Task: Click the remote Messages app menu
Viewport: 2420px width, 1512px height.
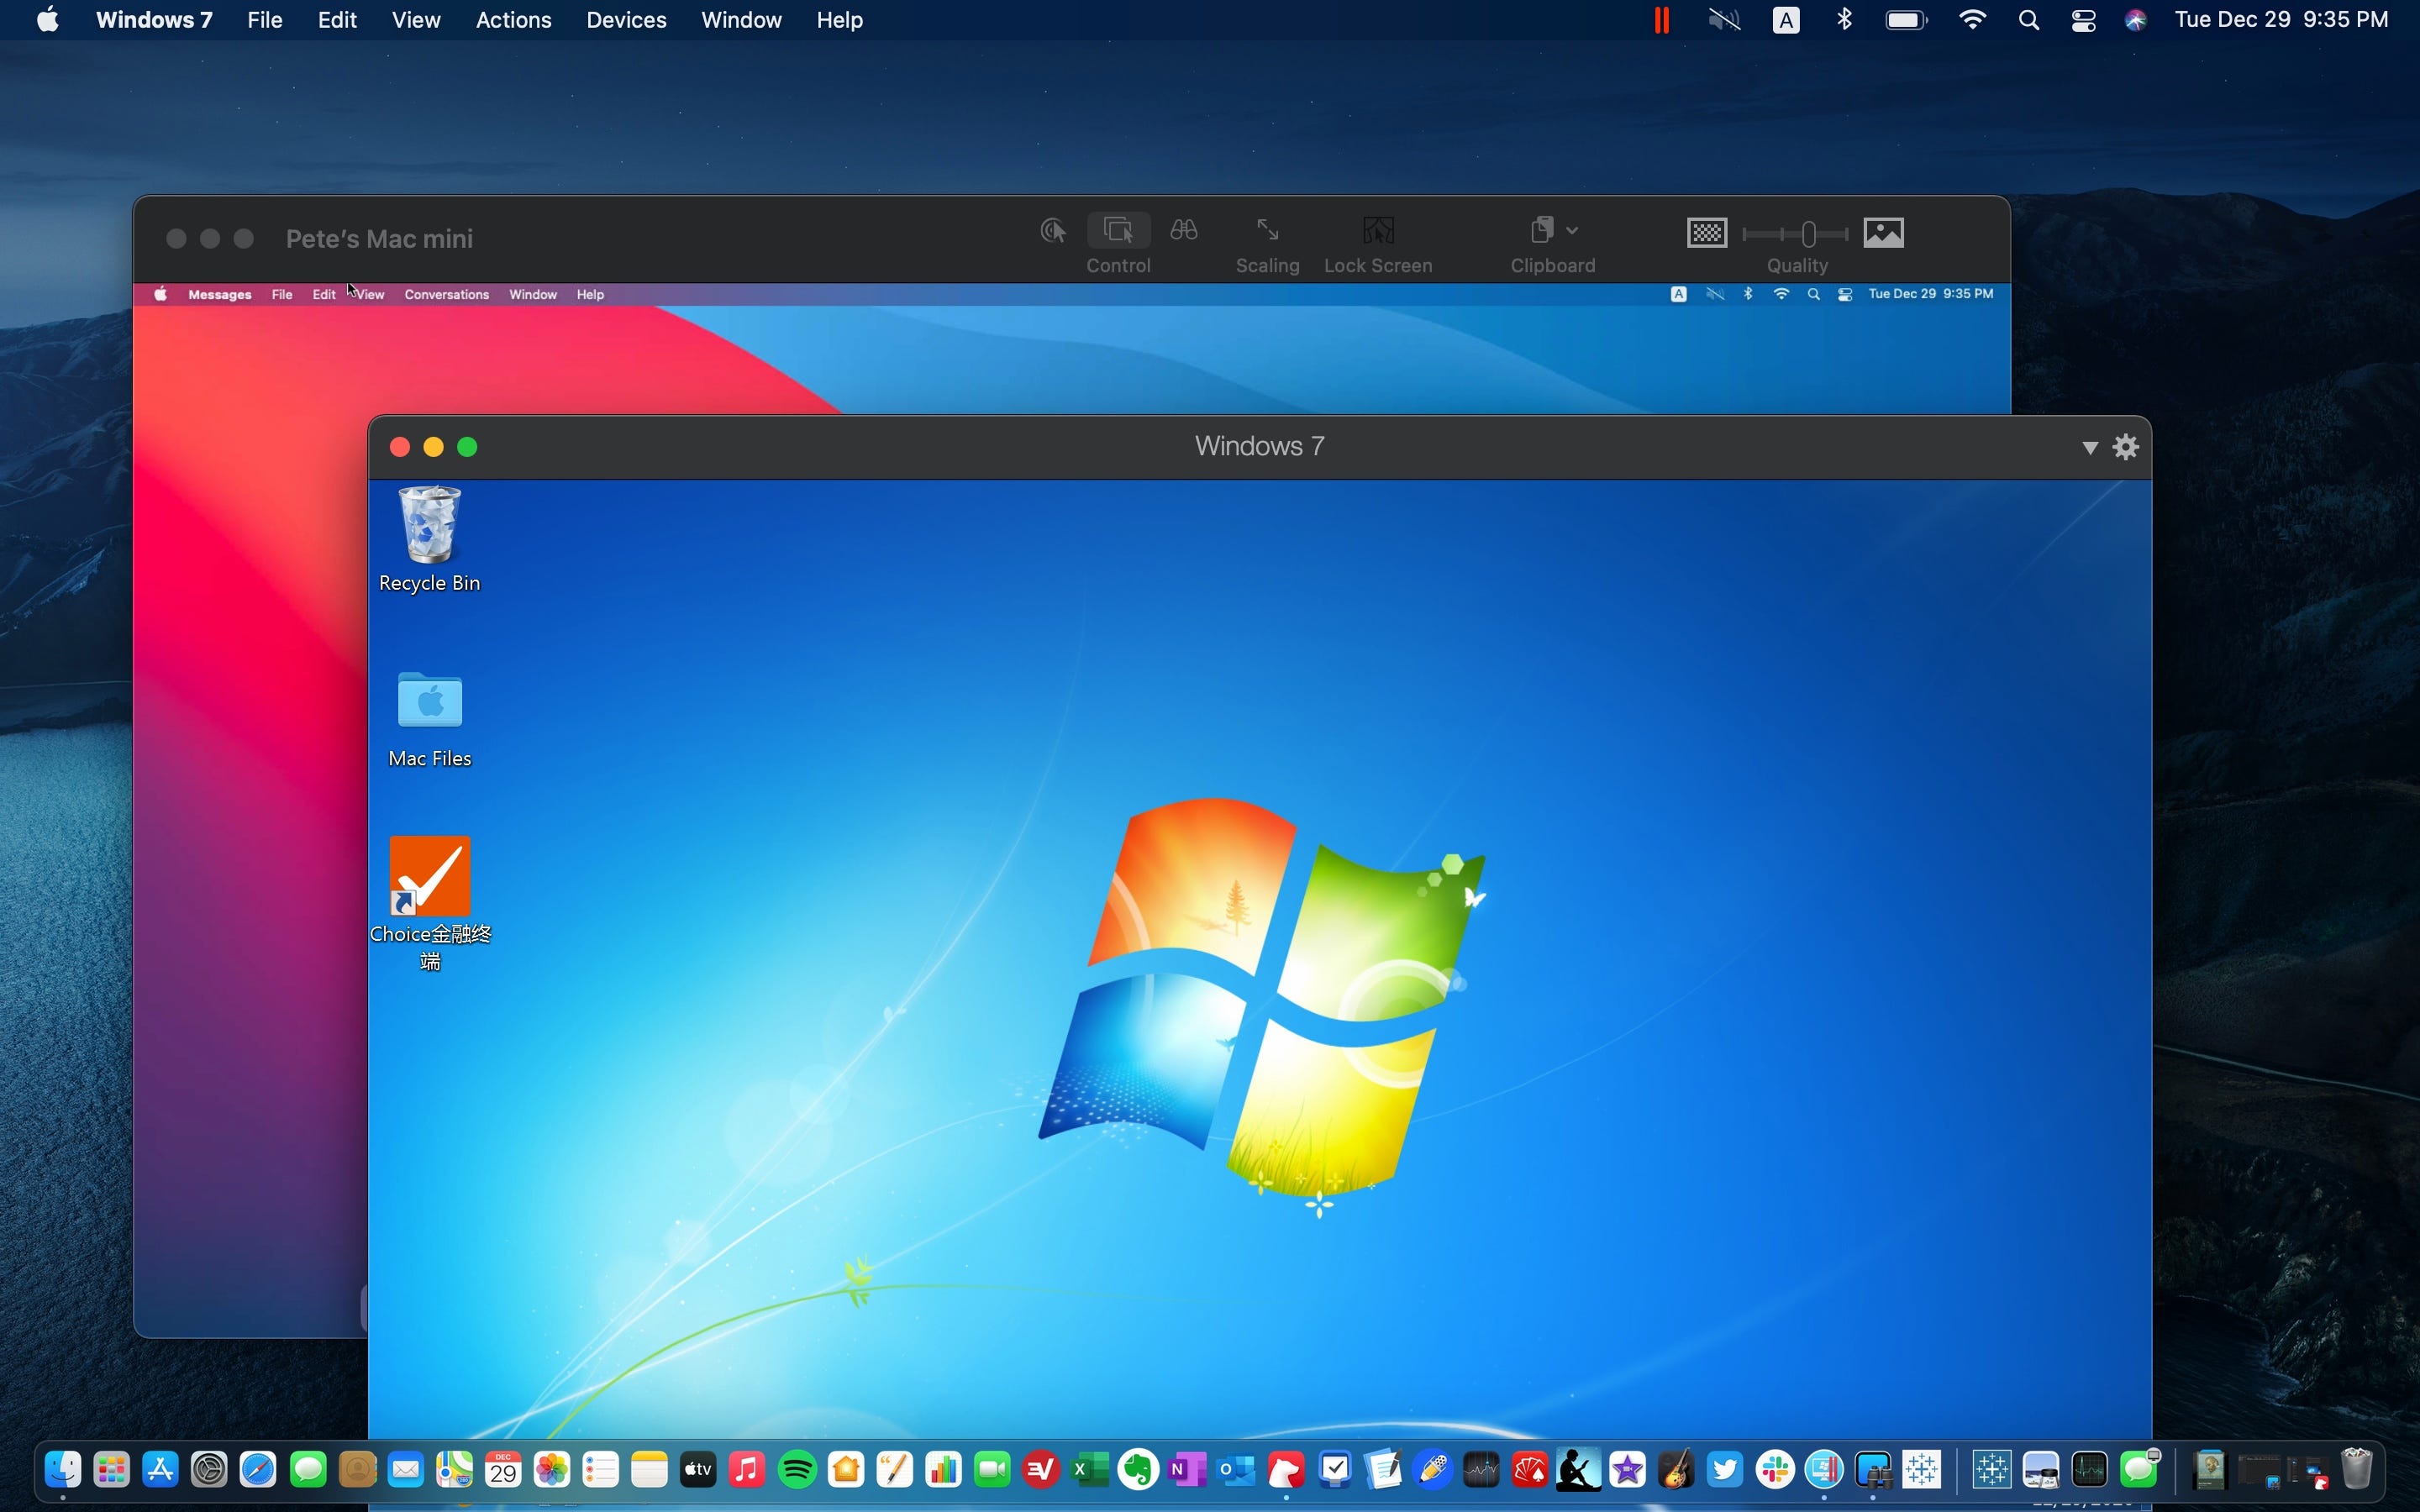Action: 220,295
